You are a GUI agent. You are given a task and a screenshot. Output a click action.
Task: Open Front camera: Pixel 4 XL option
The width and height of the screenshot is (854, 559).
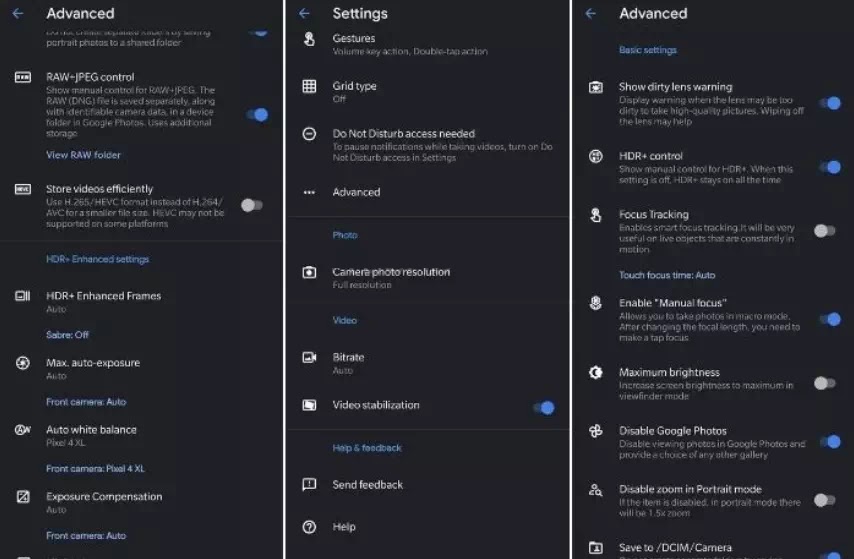tap(95, 469)
